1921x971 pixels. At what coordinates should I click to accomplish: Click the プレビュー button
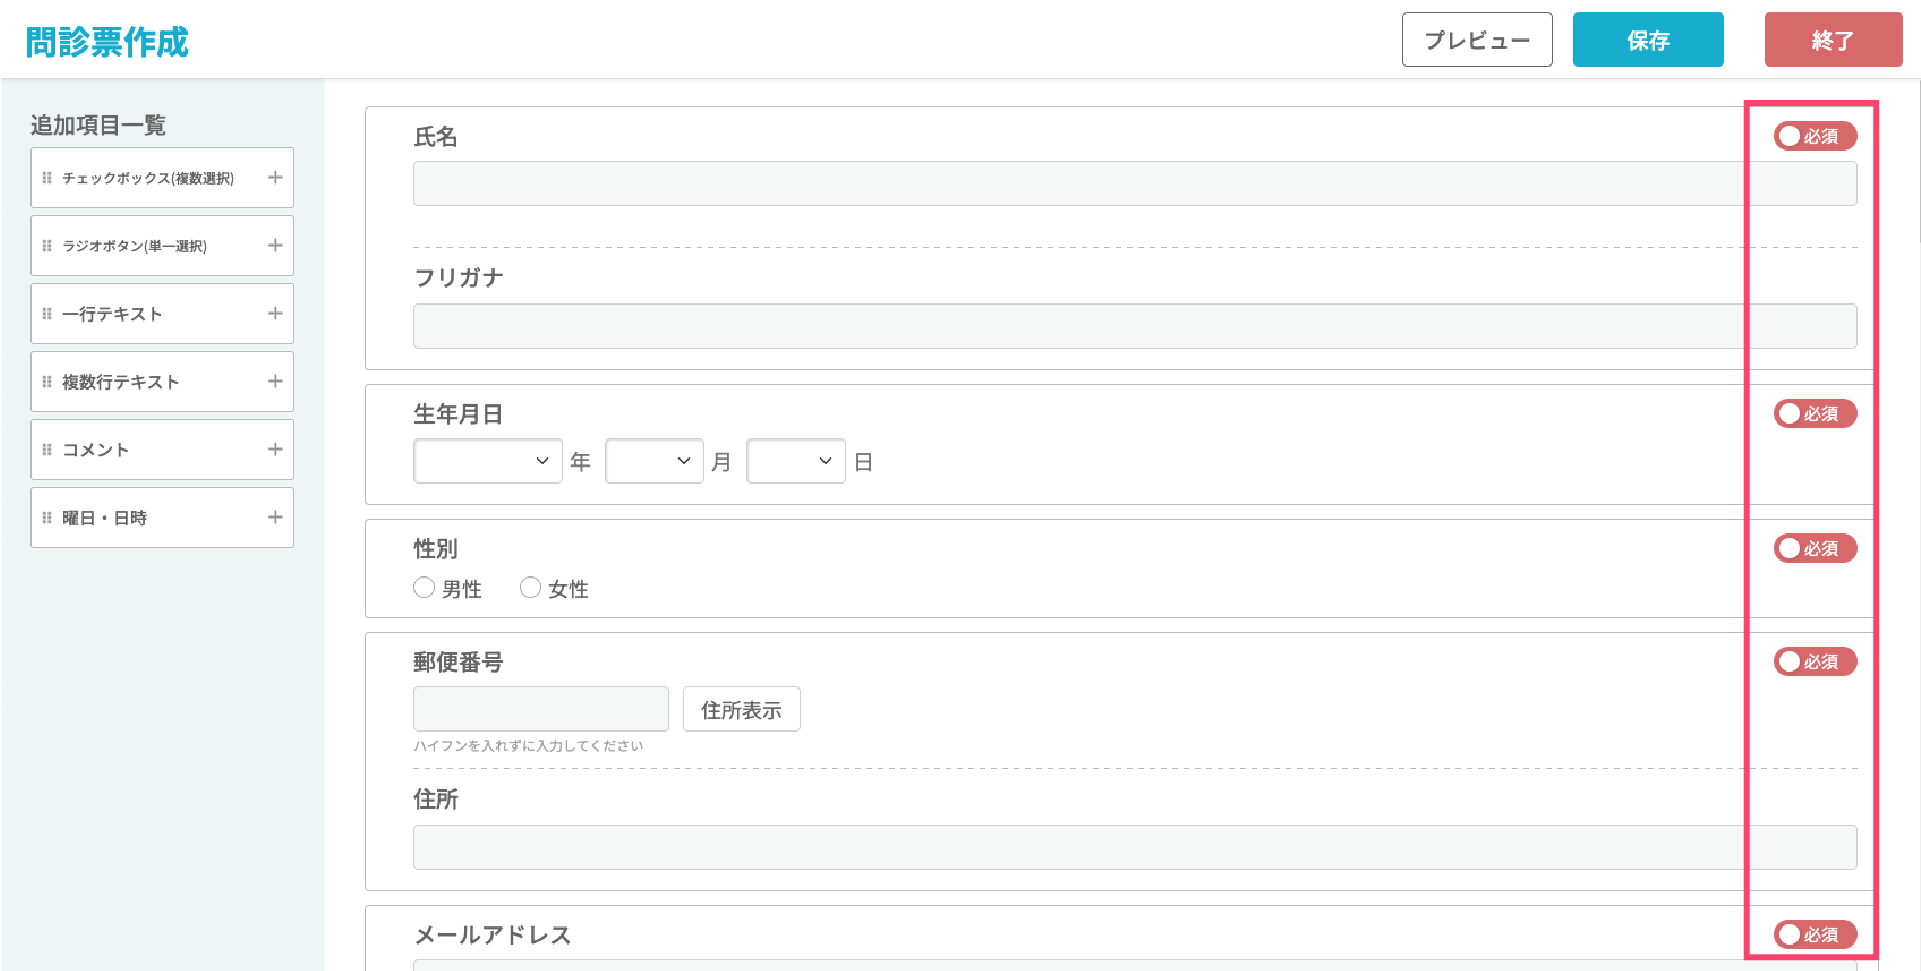(x=1476, y=40)
